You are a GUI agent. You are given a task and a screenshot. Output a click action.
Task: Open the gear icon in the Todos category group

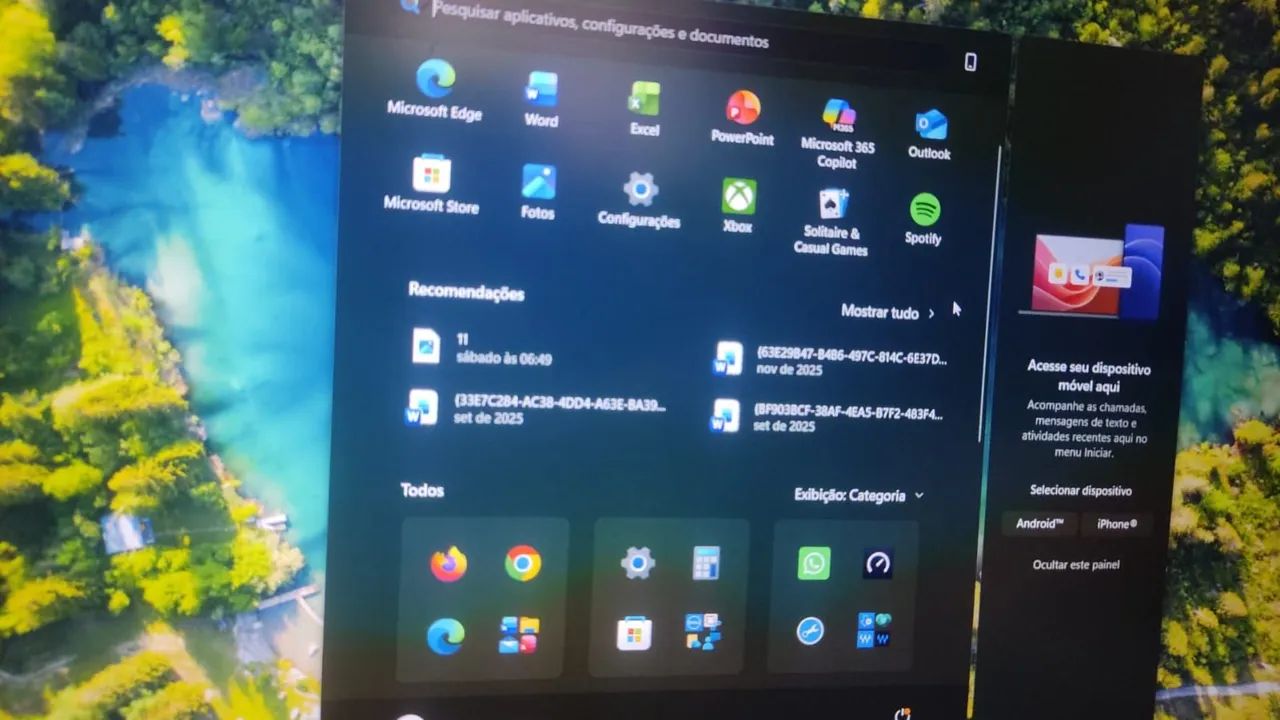tap(638, 563)
